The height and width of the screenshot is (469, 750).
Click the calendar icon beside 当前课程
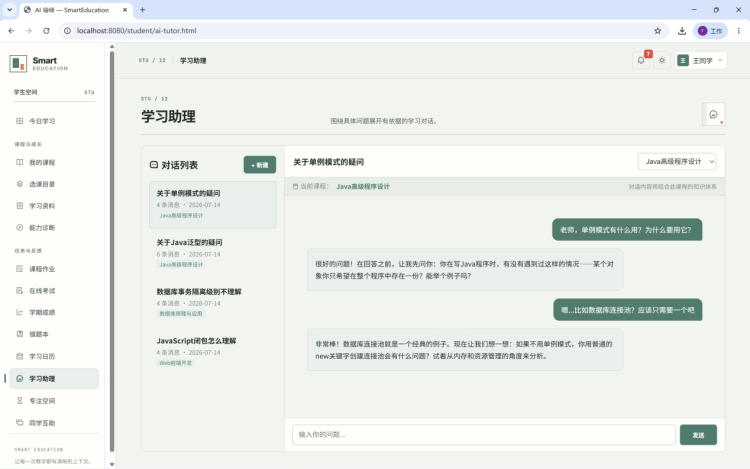pos(295,186)
